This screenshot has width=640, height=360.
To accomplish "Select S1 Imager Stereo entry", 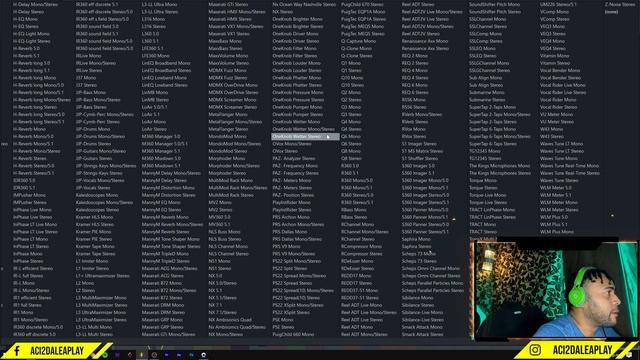I will (419, 144).
